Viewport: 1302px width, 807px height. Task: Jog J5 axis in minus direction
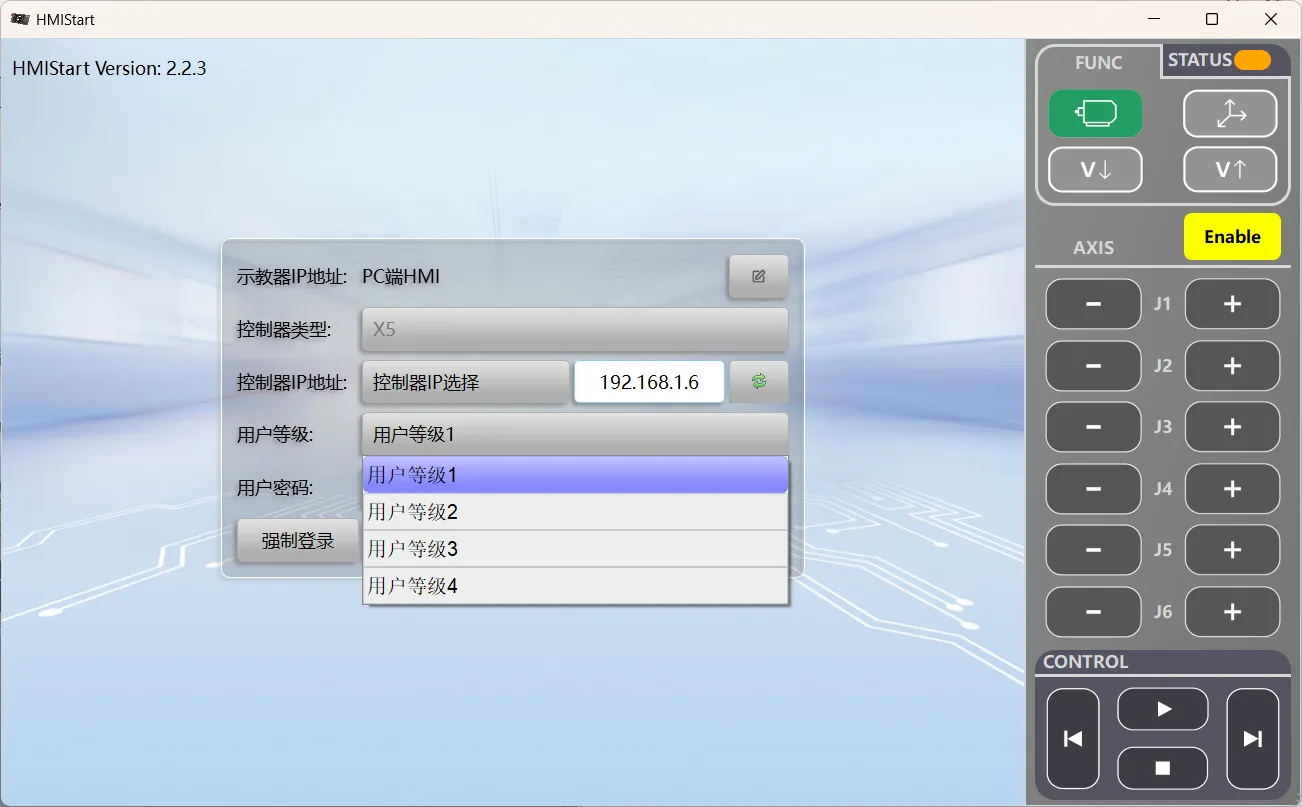[1093, 550]
